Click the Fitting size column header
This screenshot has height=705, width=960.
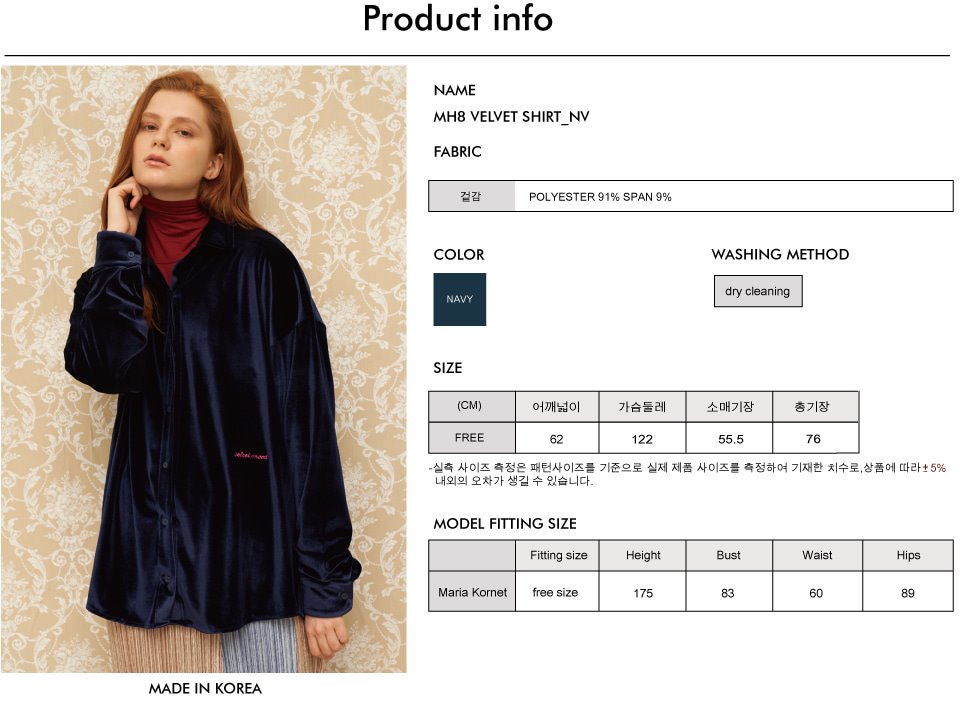coord(557,556)
